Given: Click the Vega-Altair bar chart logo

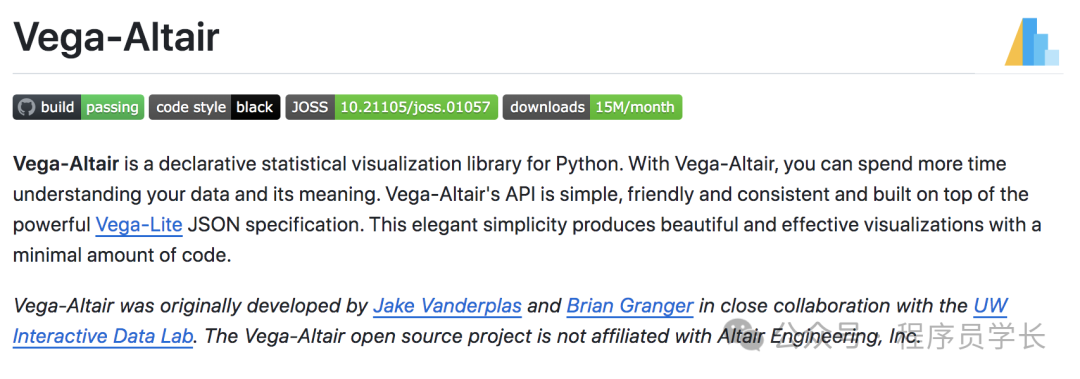Looking at the screenshot, I should coord(1031,43).
